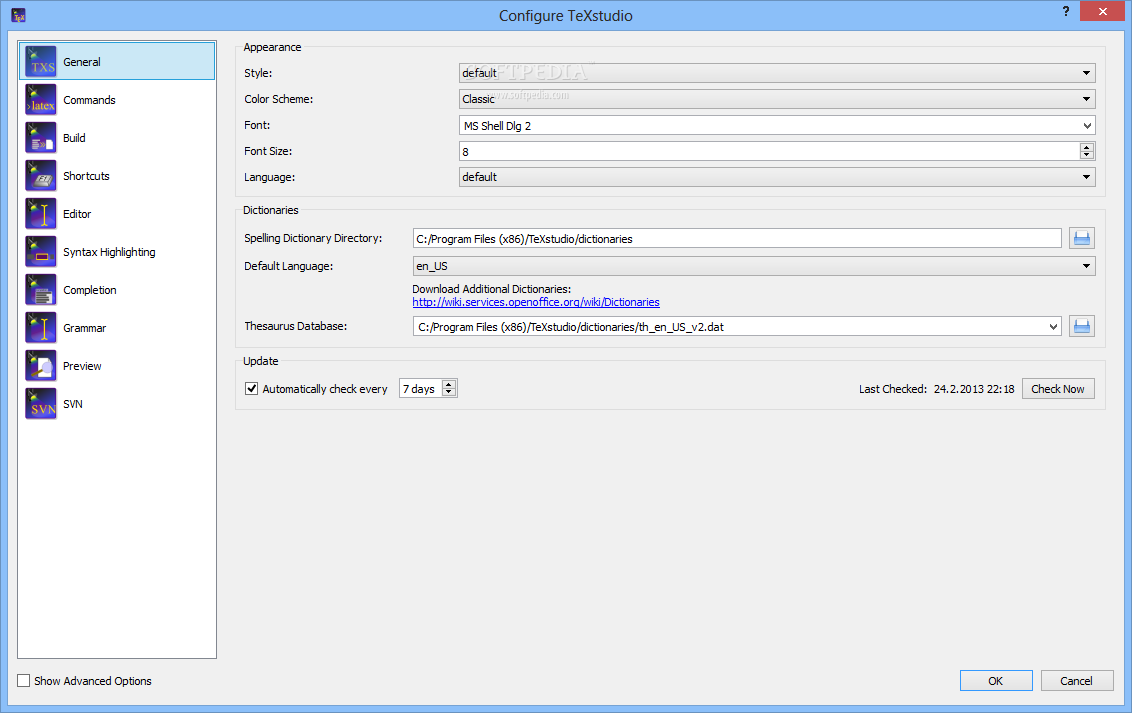
Task: Click the Download Additional Dictionaries text
Action: click(492, 289)
